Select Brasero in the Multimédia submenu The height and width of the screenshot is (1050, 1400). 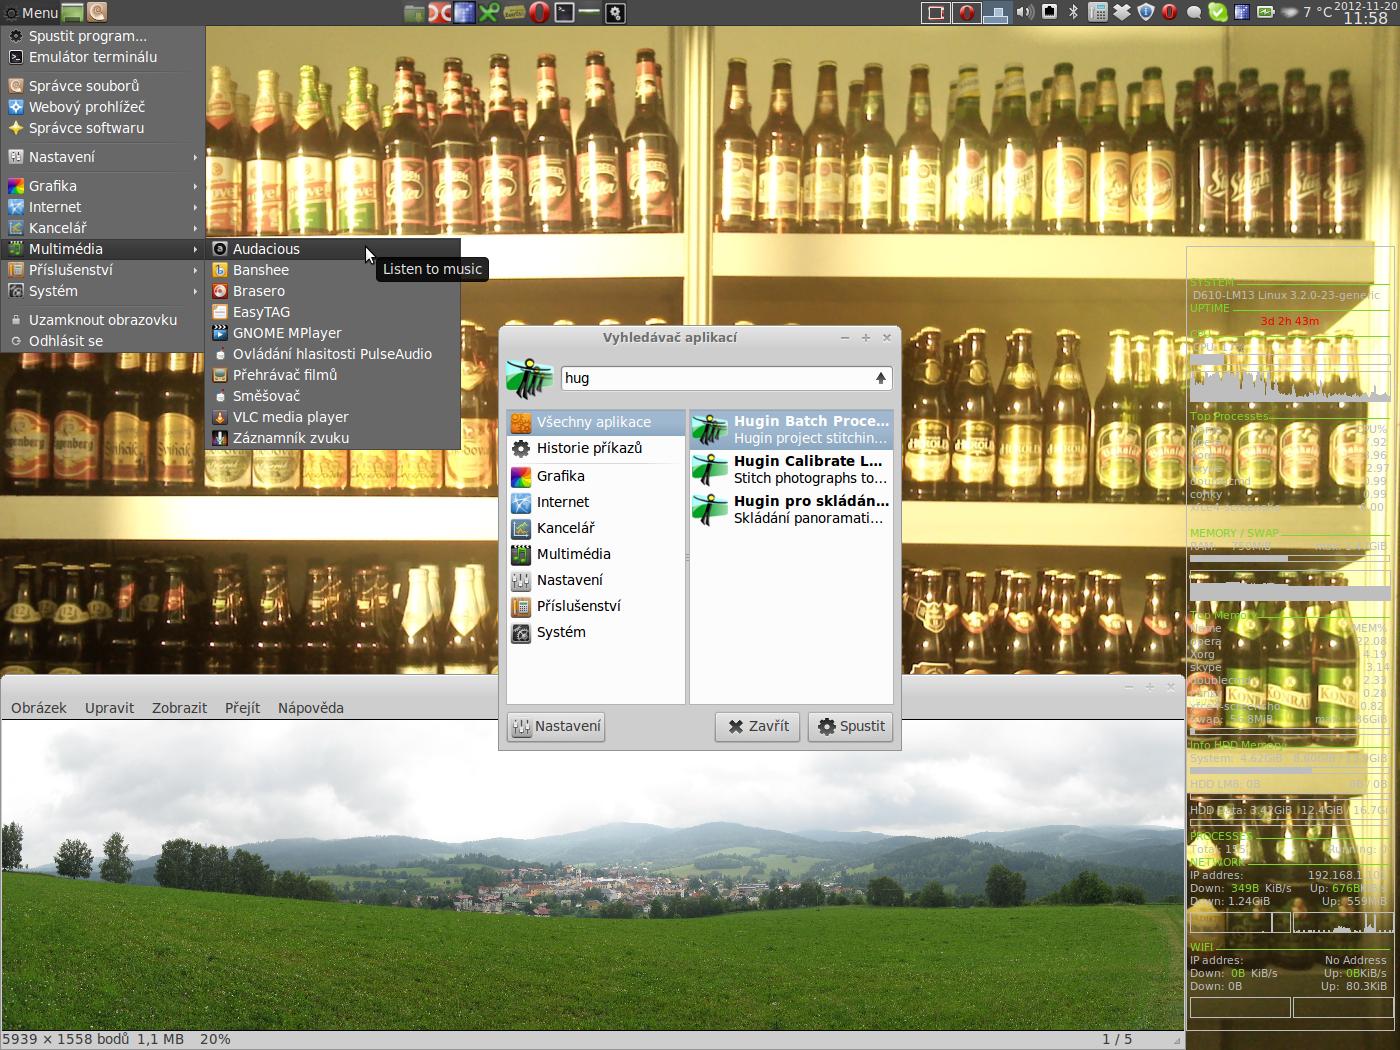click(258, 291)
